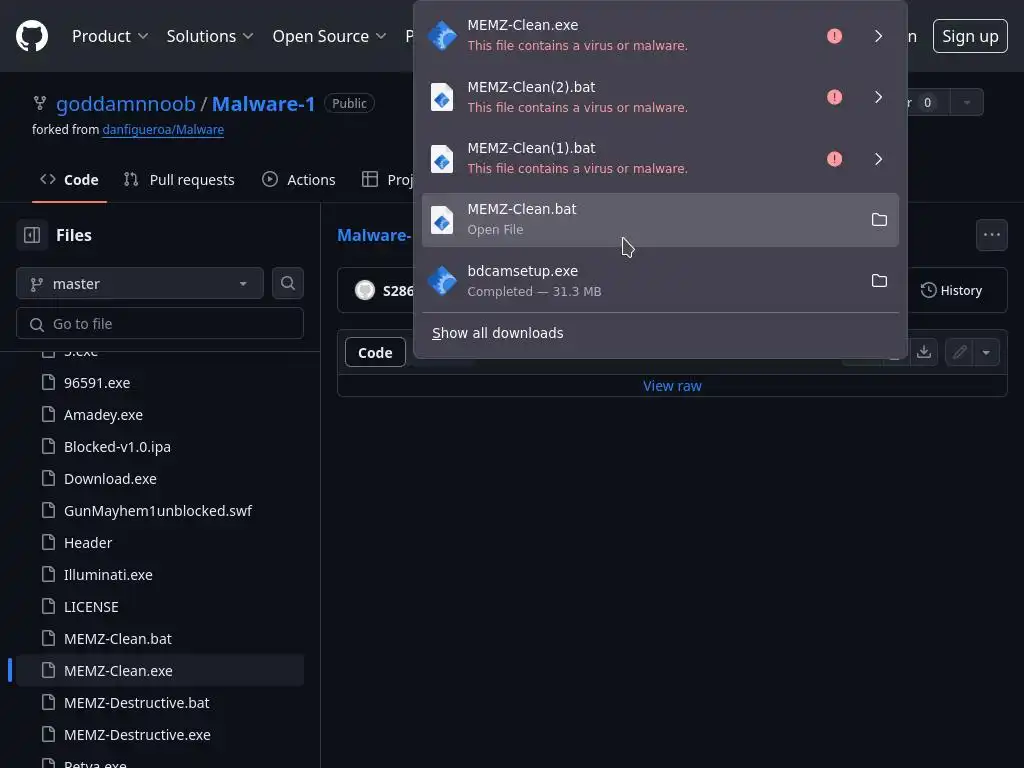Open the commit History
The width and height of the screenshot is (1024, 768).
click(952, 291)
